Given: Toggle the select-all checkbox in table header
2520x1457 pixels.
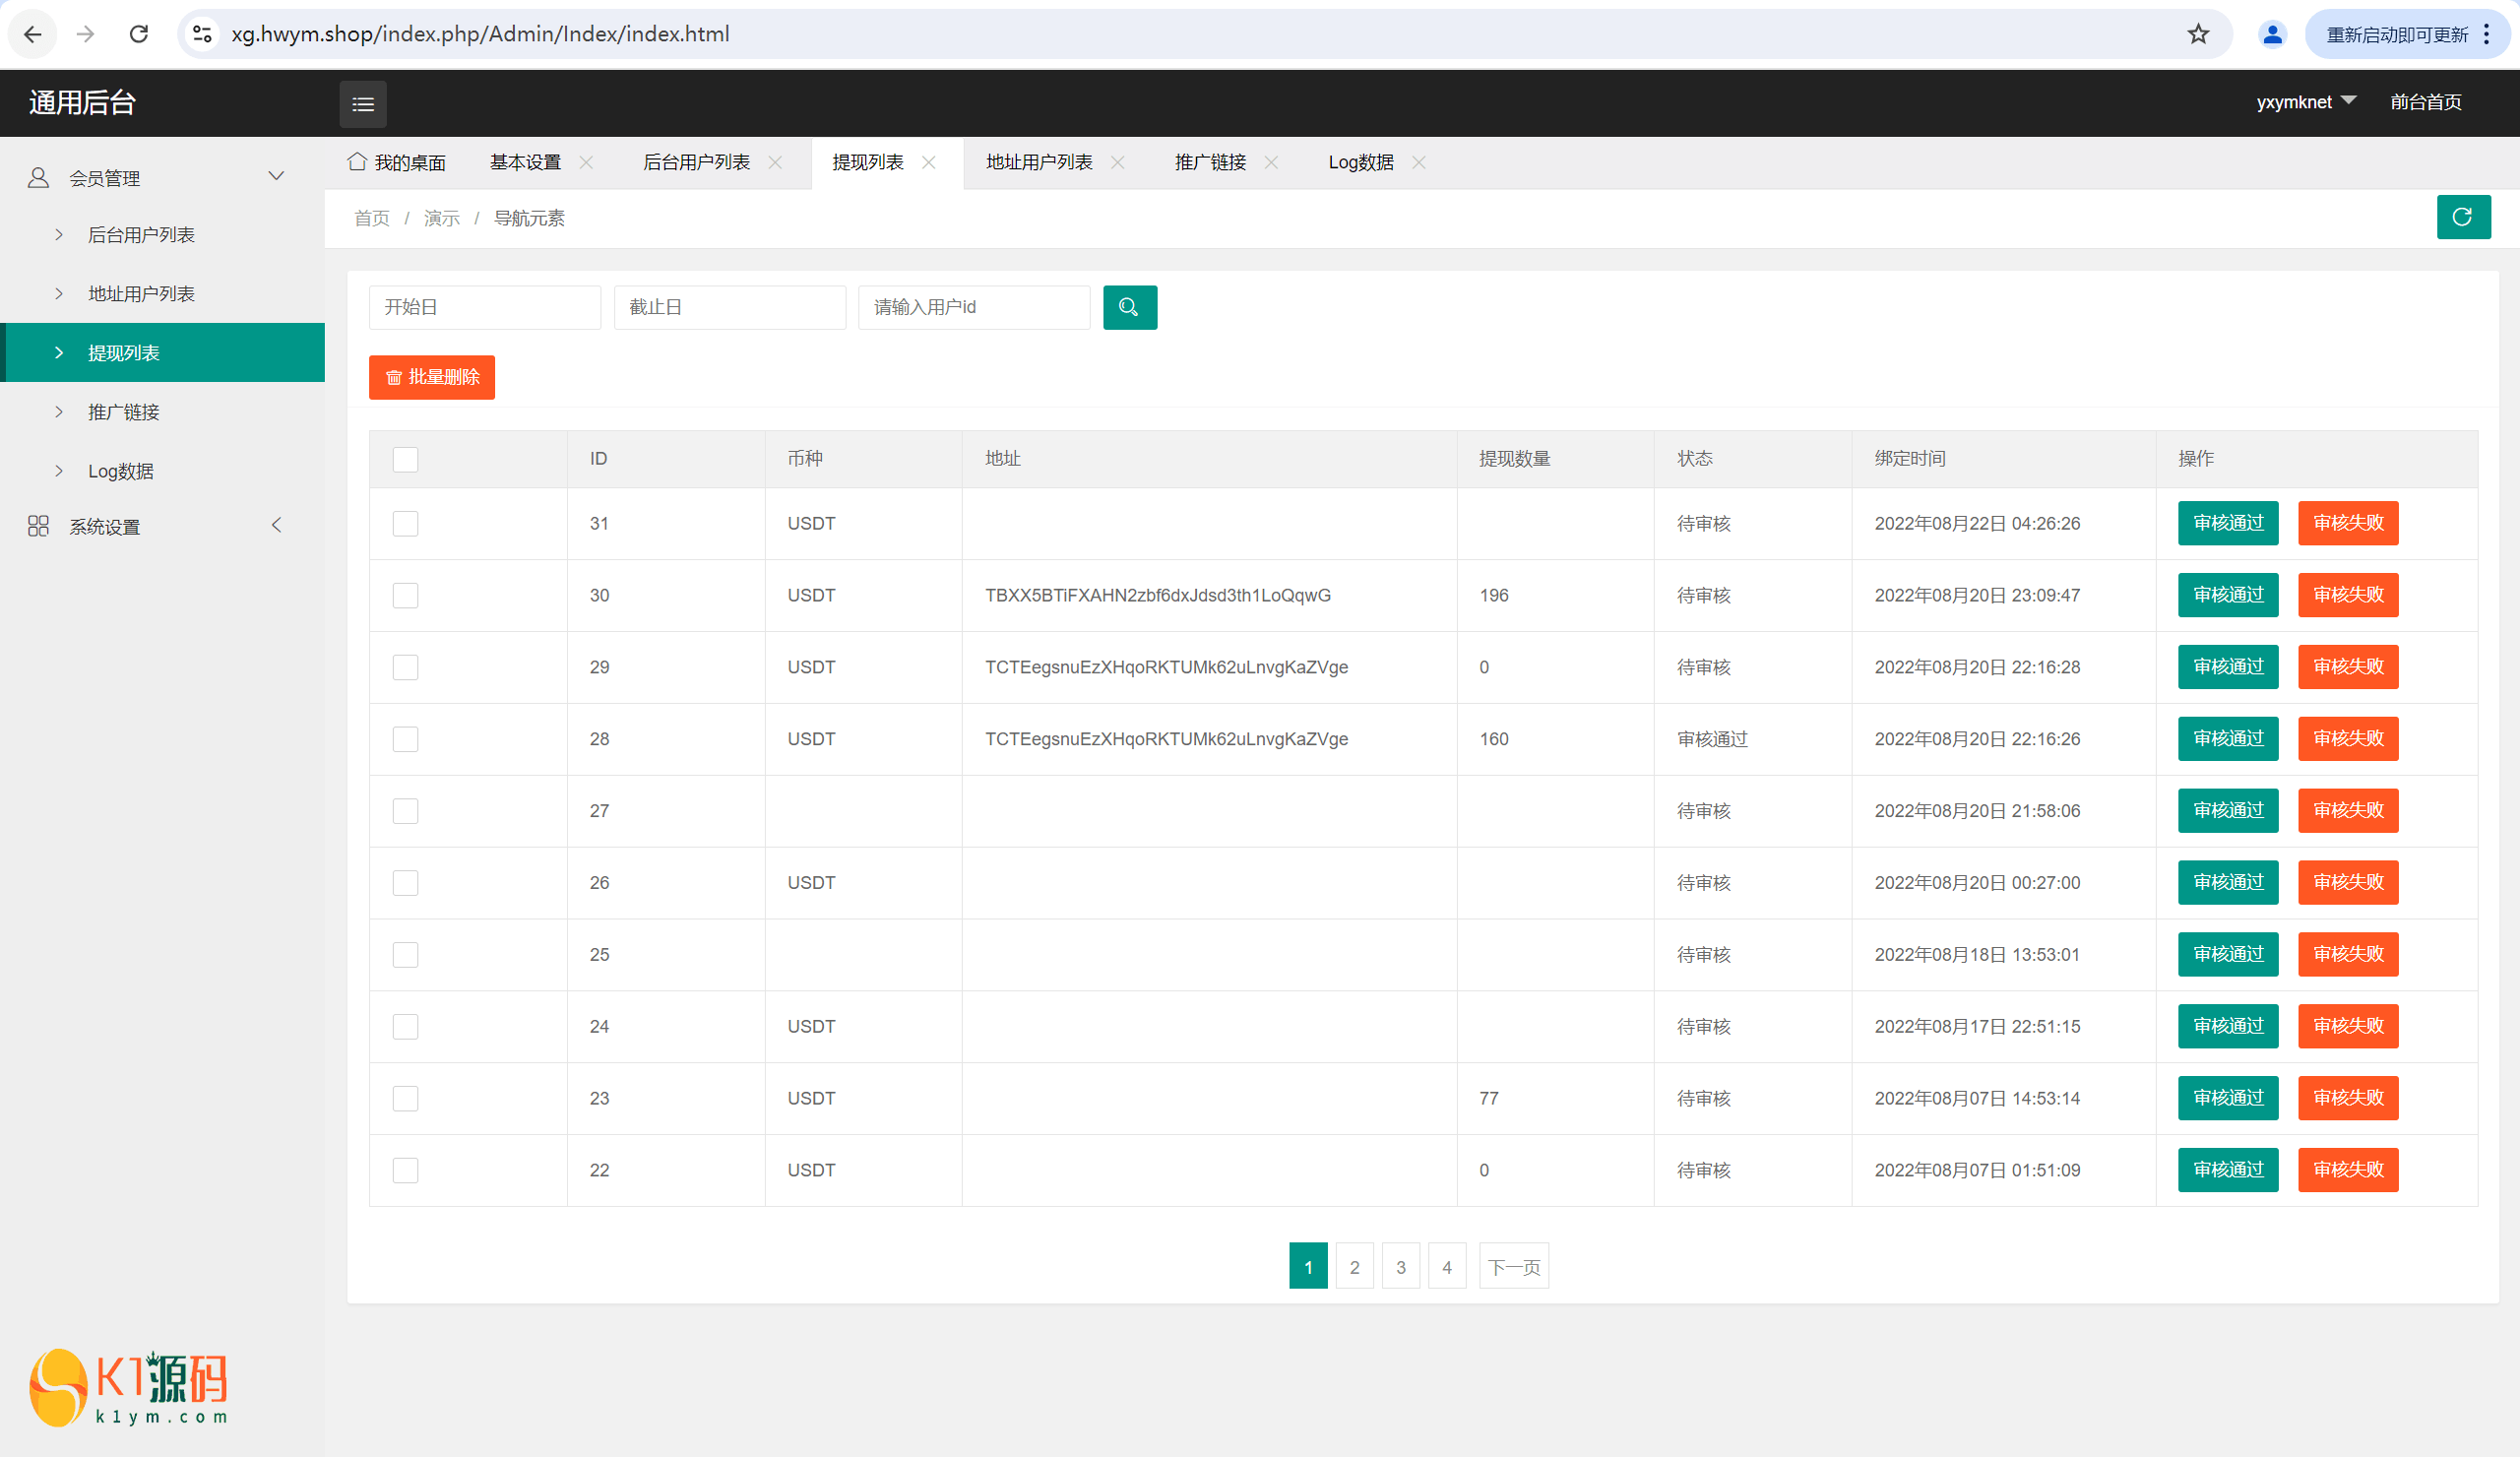Looking at the screenshot, I should [405, 459].
